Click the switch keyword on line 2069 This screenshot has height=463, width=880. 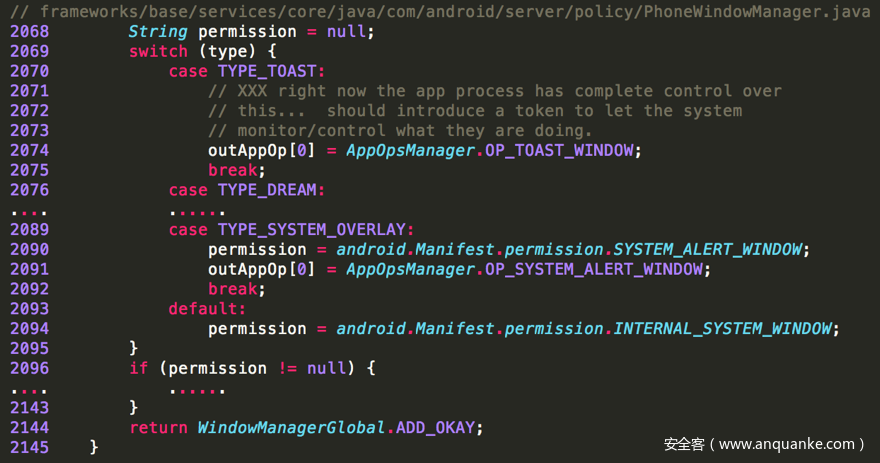[158, 51]
